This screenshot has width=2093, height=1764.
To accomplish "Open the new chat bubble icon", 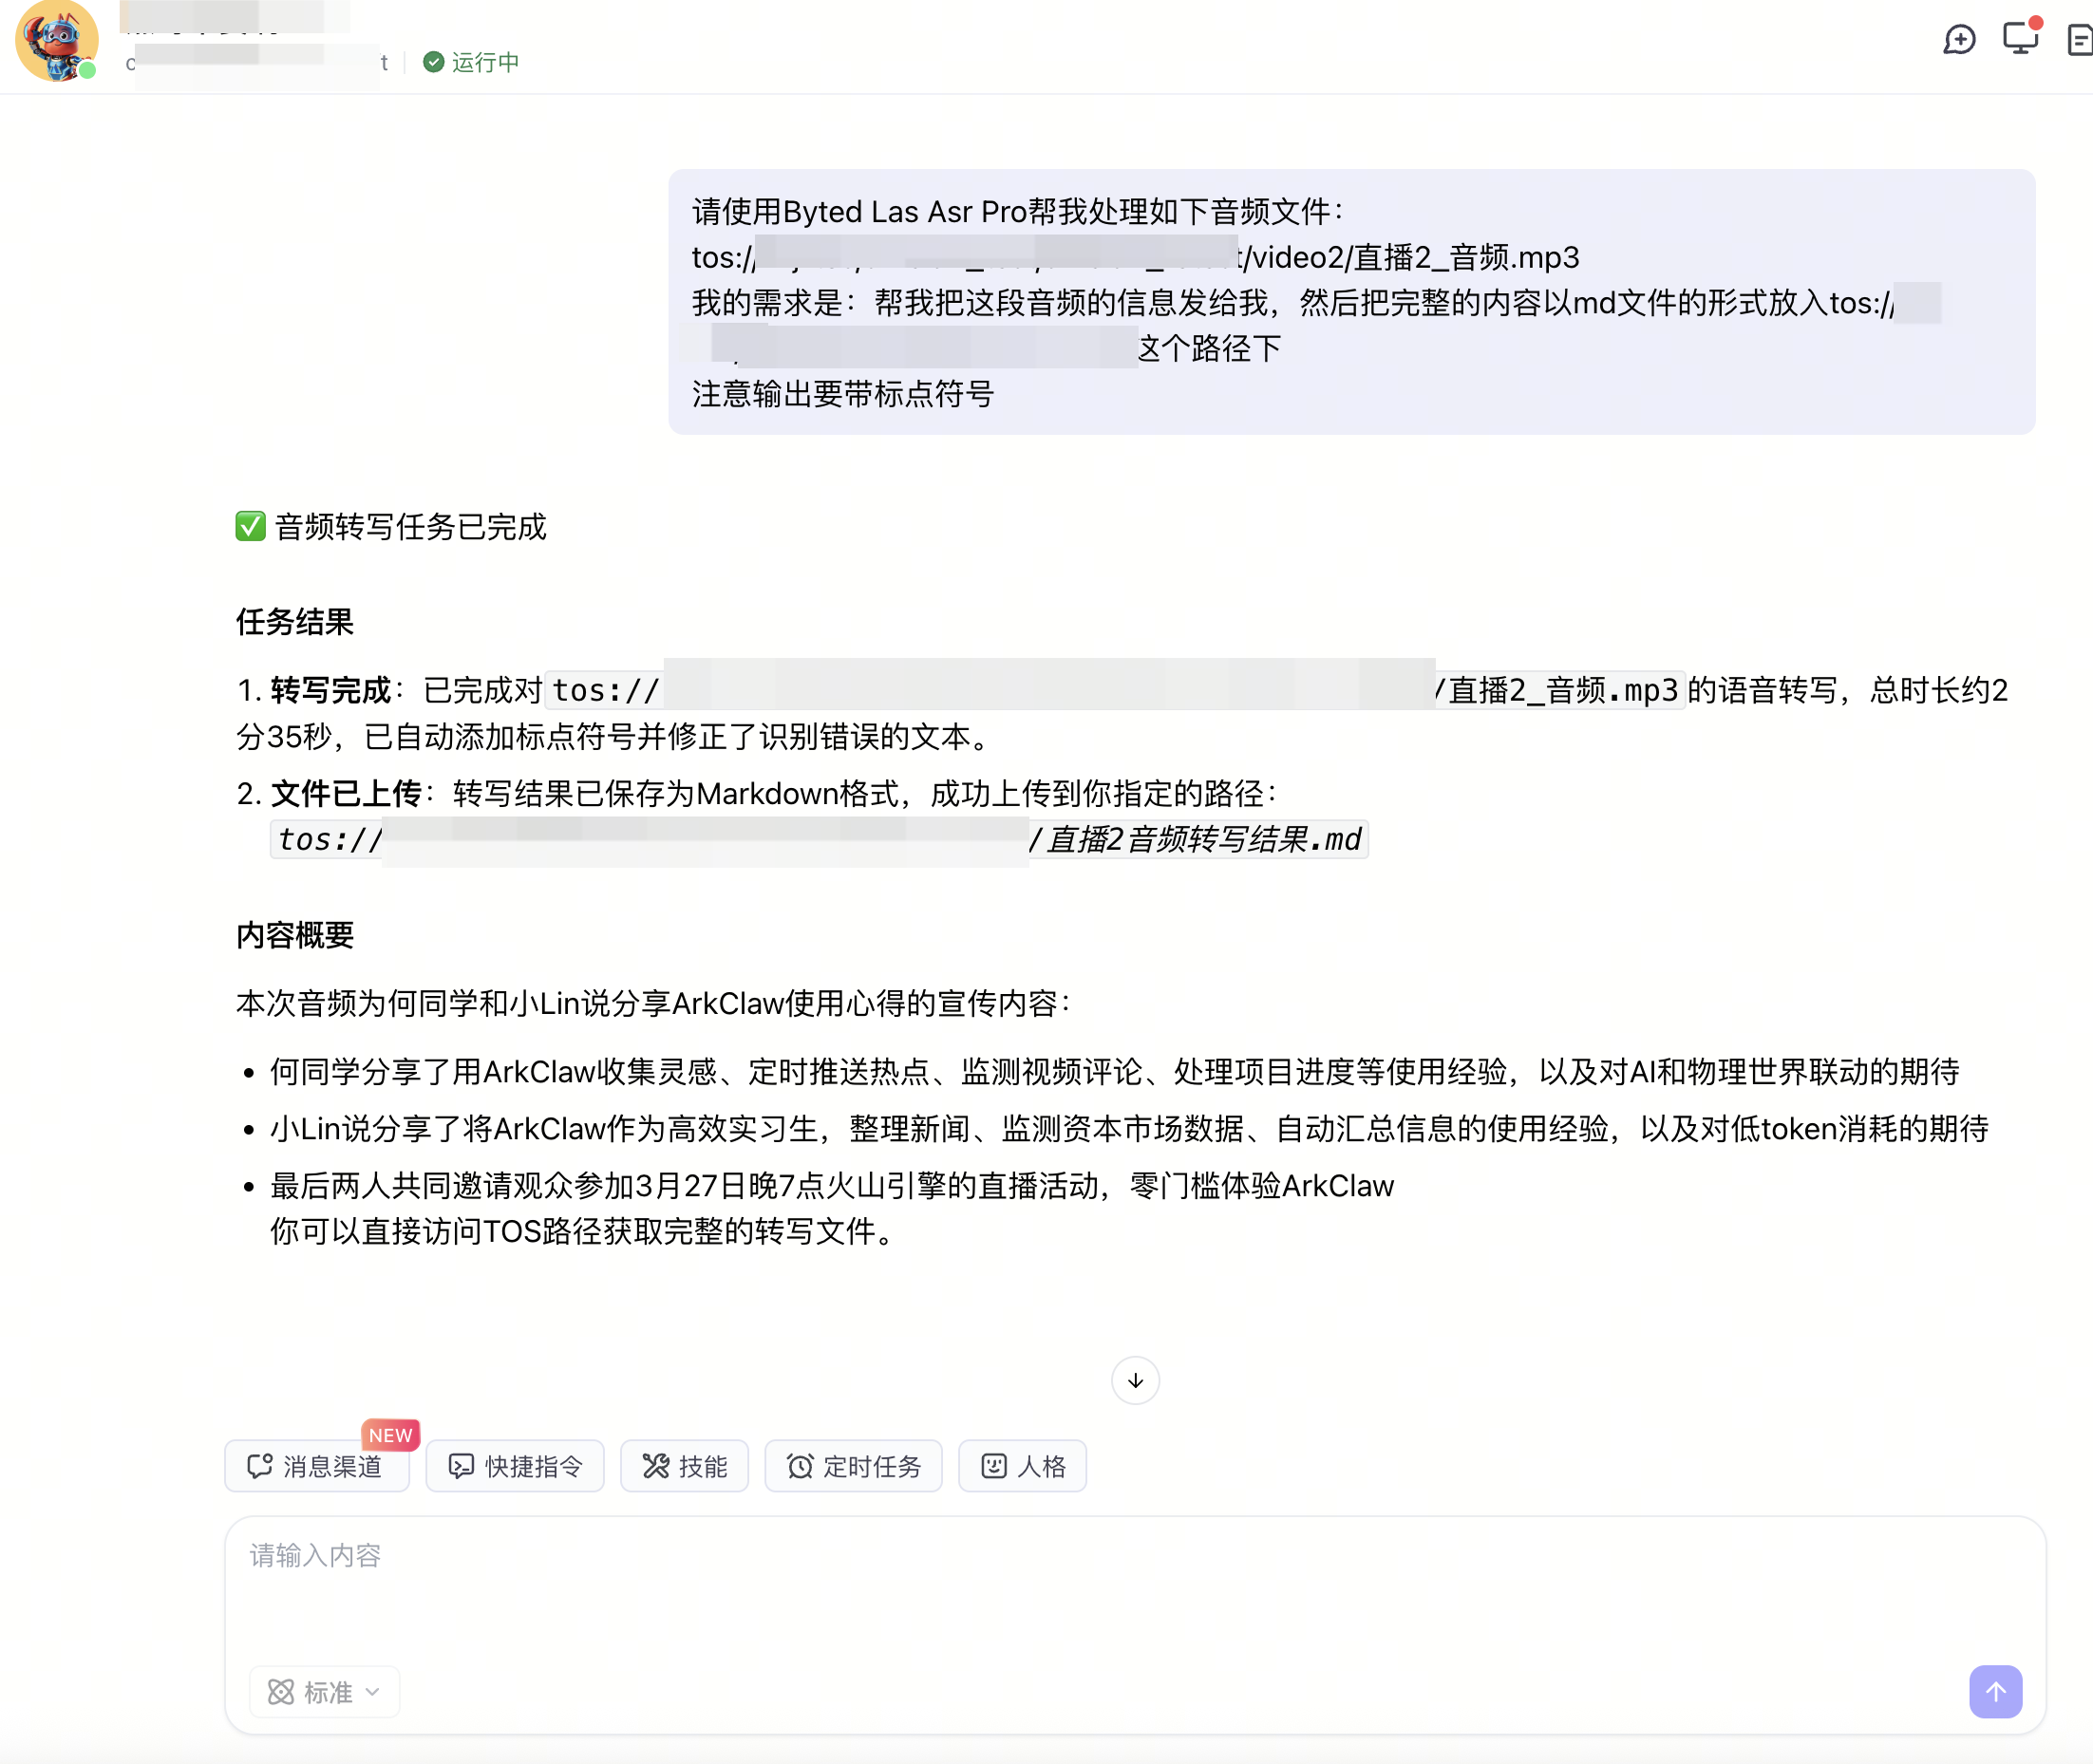I will [x=1959, y=40].
